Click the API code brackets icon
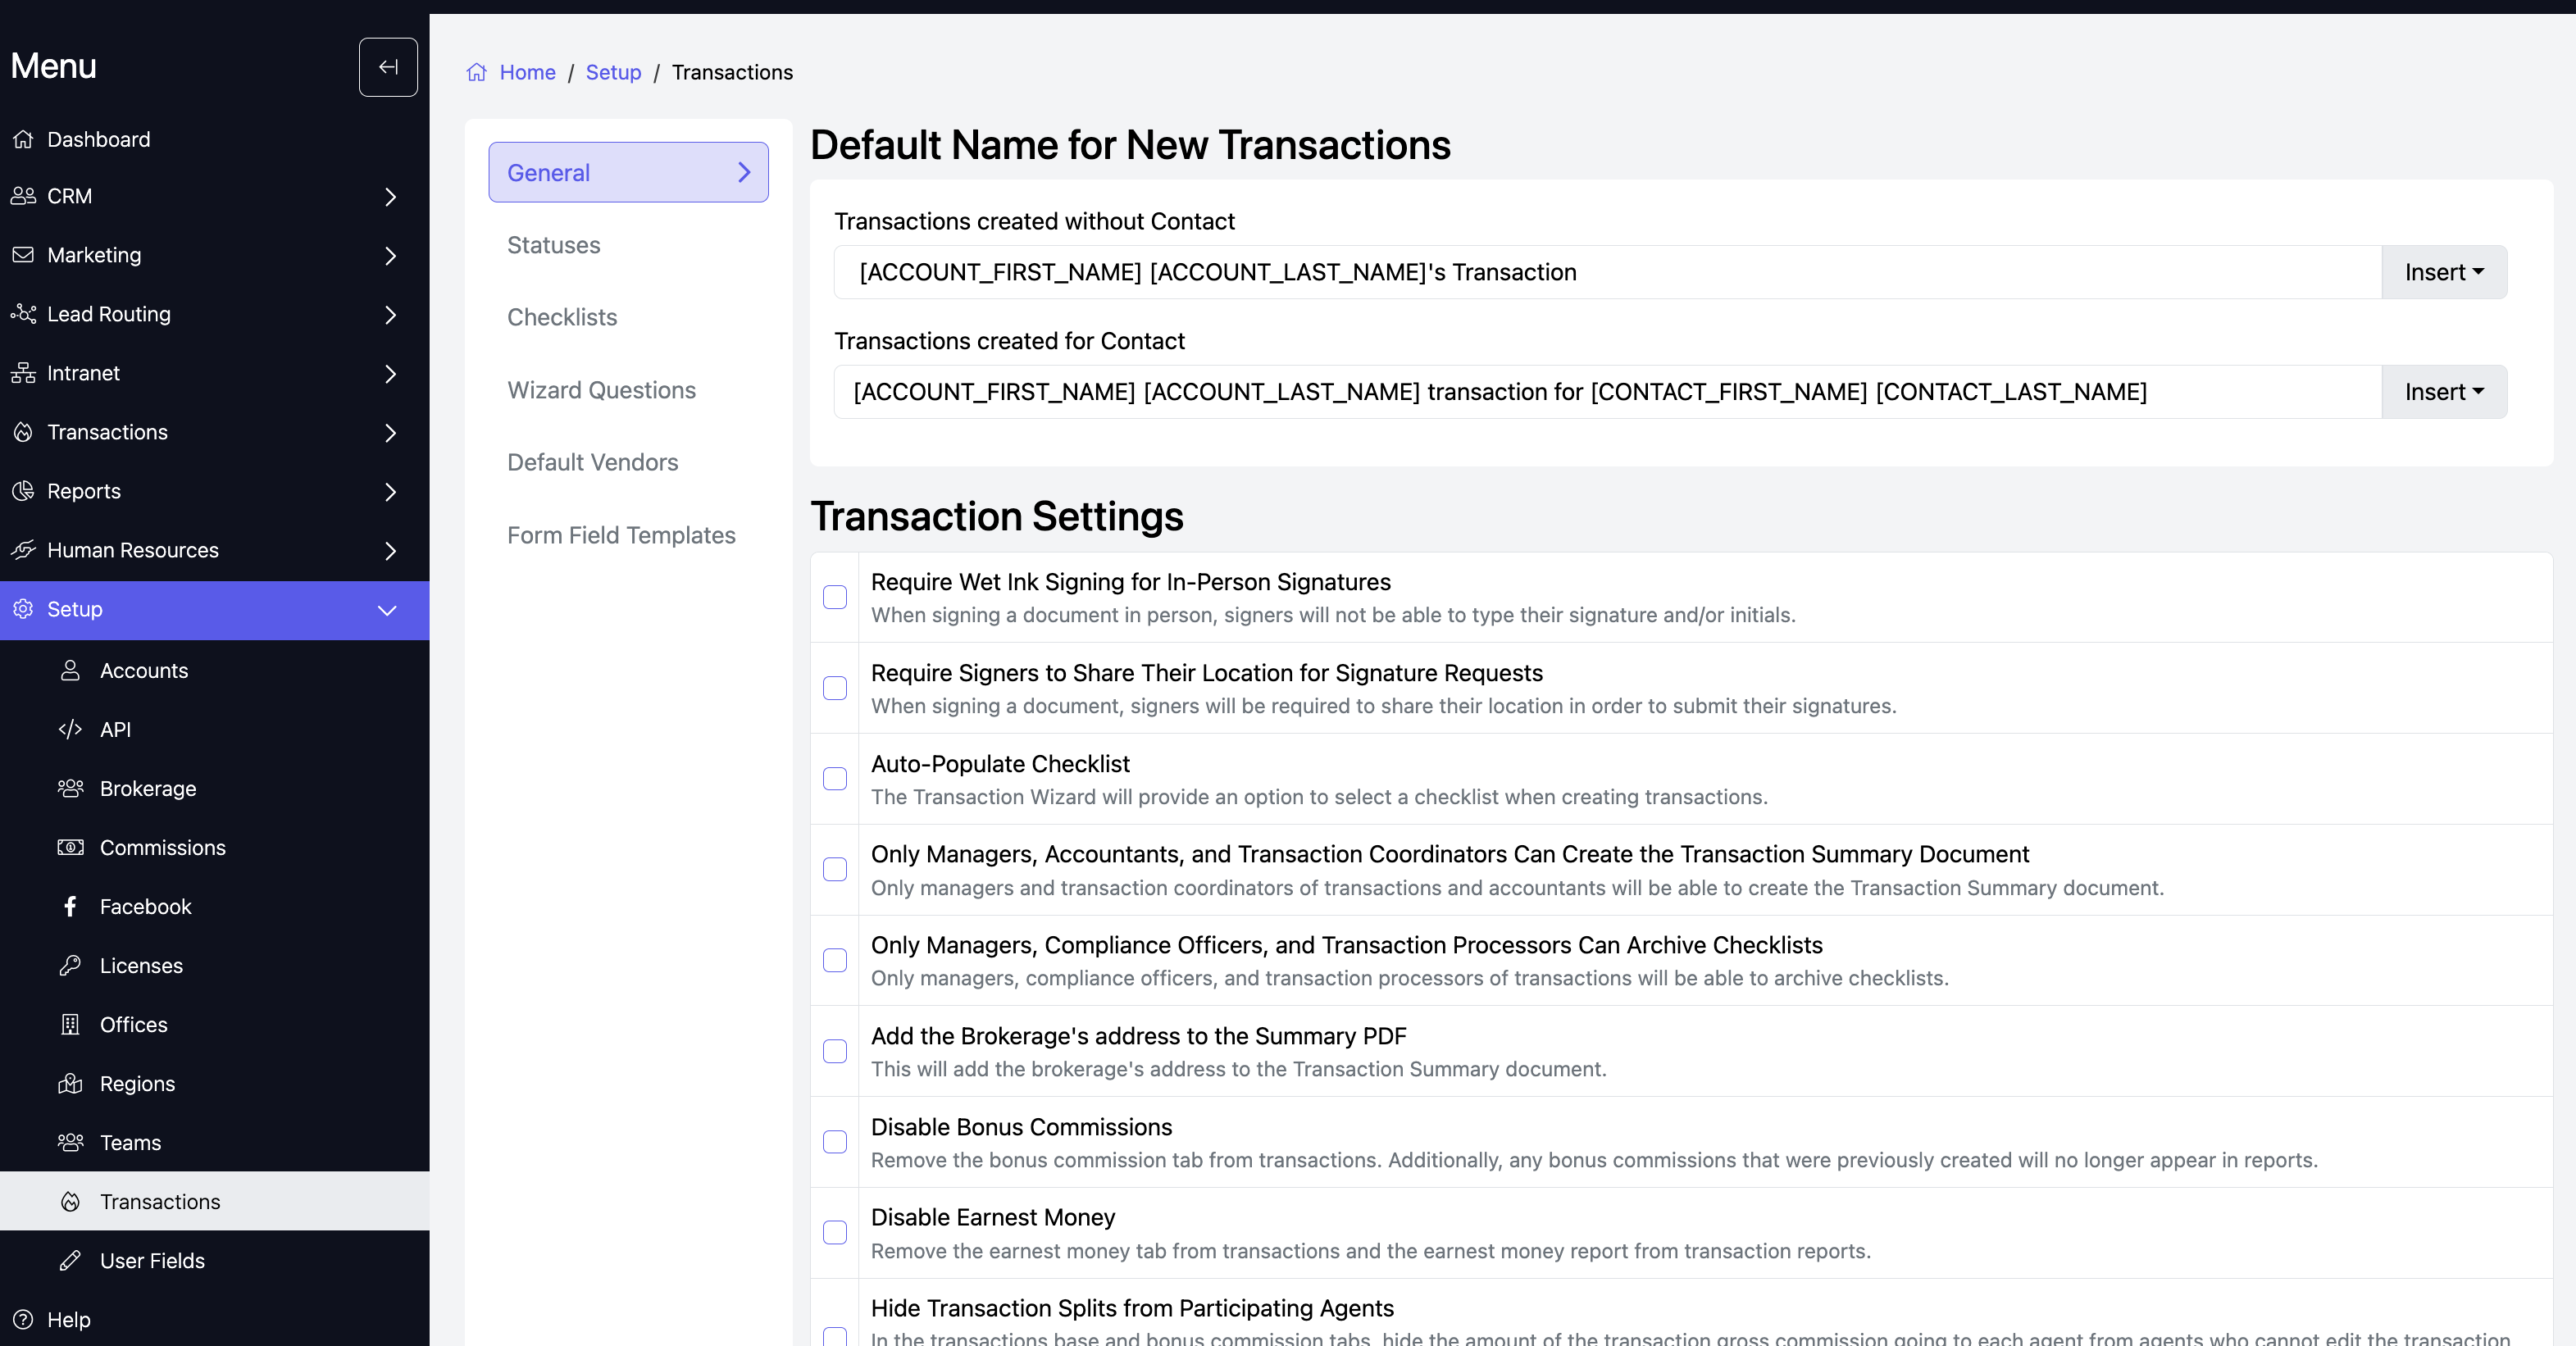This screenshot has height=1346, width=2576. coord(70,729)
